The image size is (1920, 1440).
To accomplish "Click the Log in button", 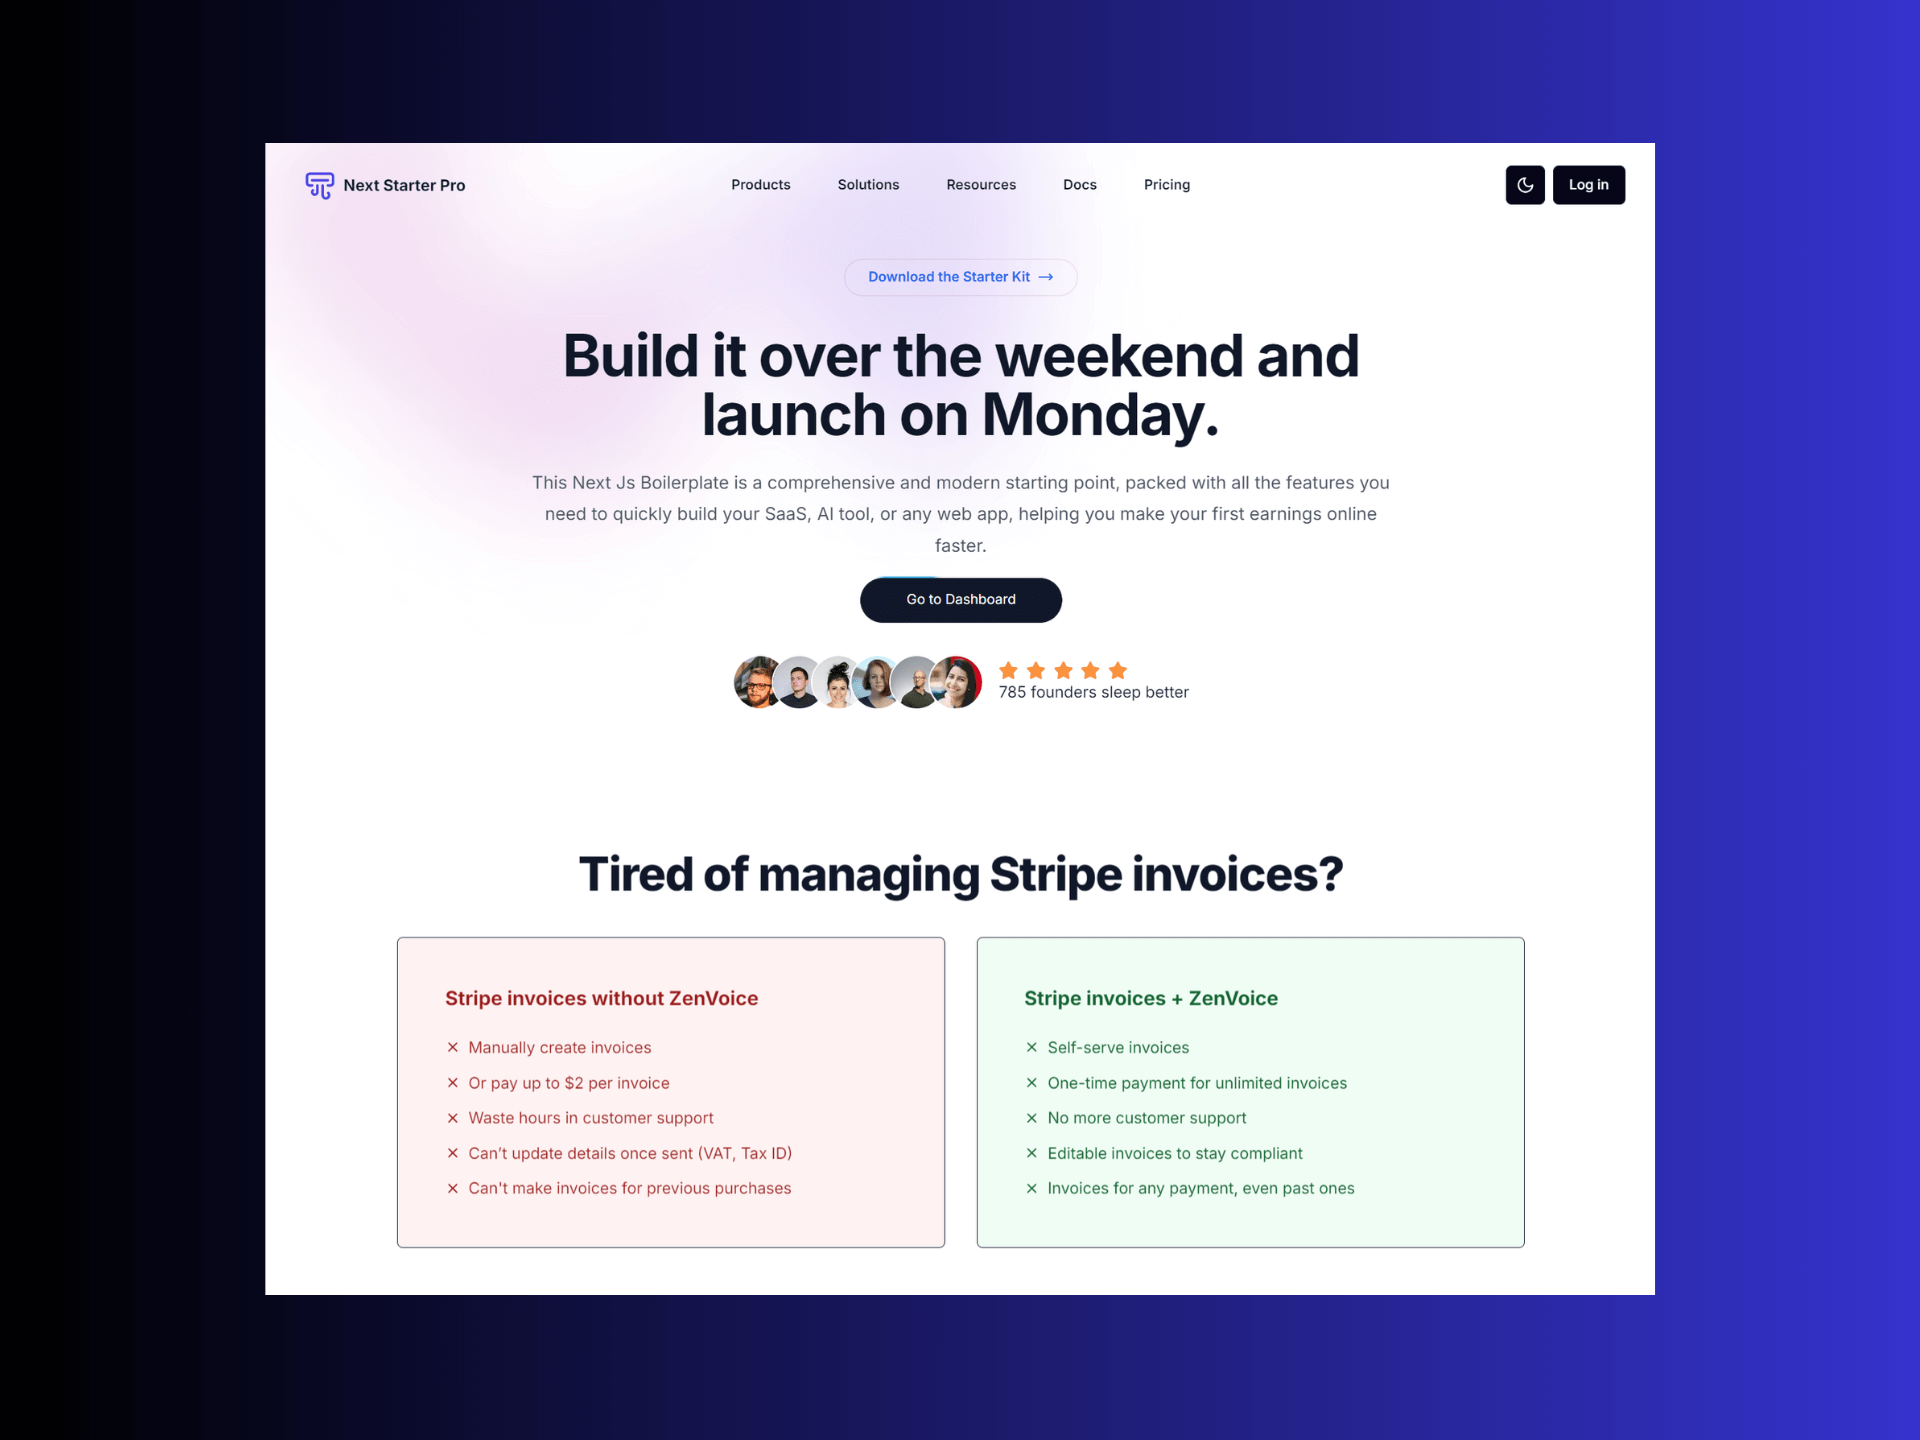I will pos(1588,185).
